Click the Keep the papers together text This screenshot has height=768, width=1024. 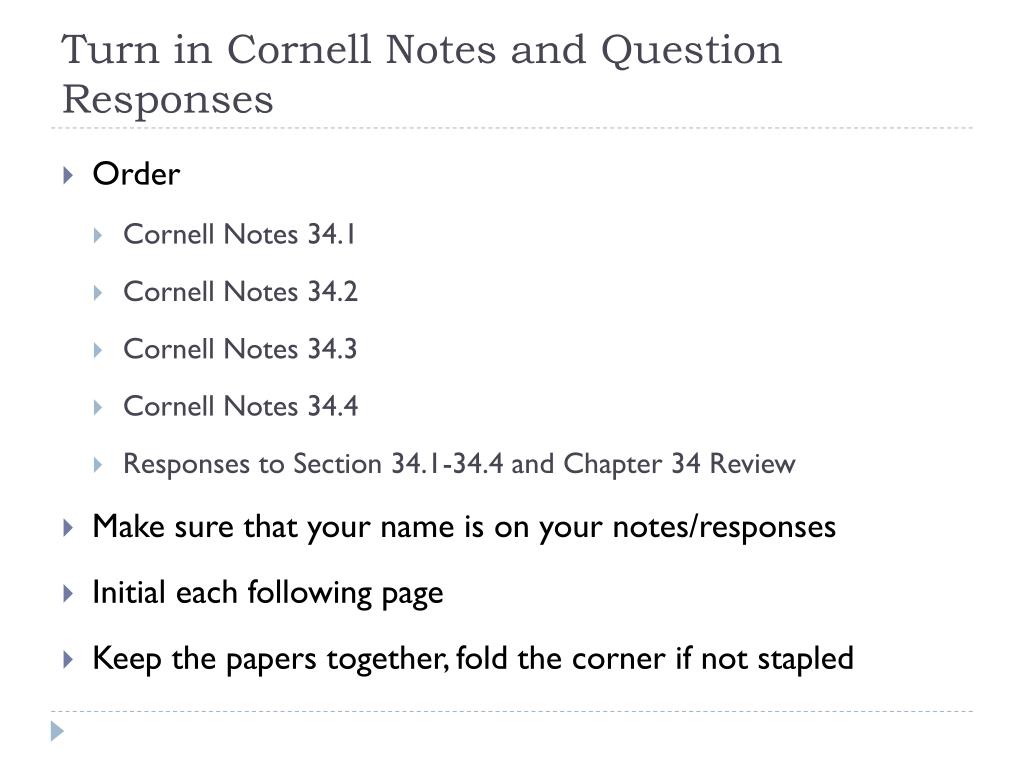473,659
